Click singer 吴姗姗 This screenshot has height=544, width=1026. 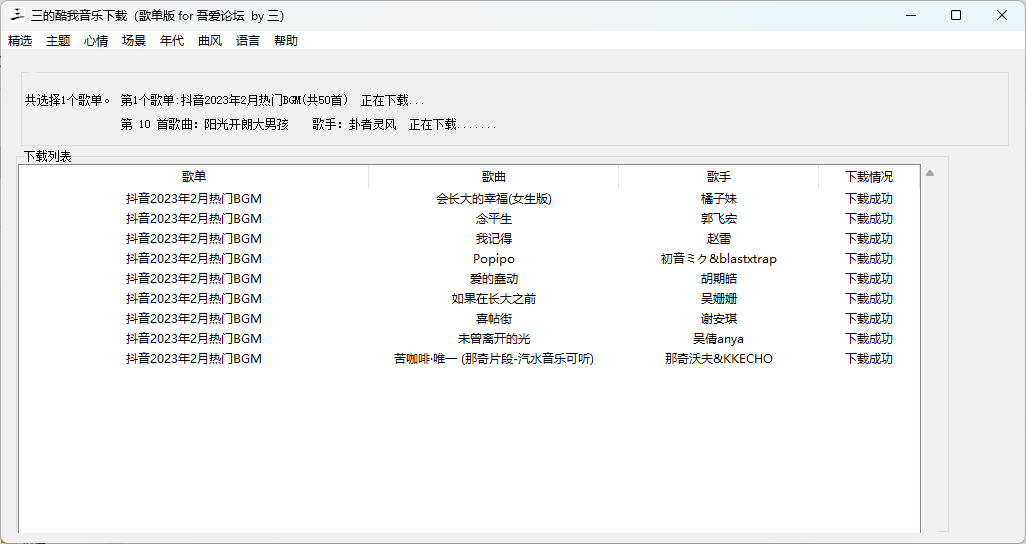(x=718, y=299)
